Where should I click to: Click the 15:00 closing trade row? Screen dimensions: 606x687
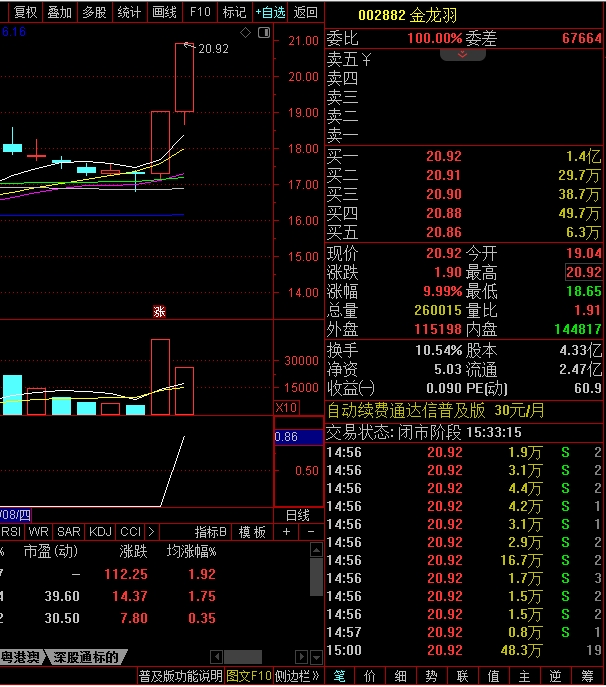coord(464,650)
